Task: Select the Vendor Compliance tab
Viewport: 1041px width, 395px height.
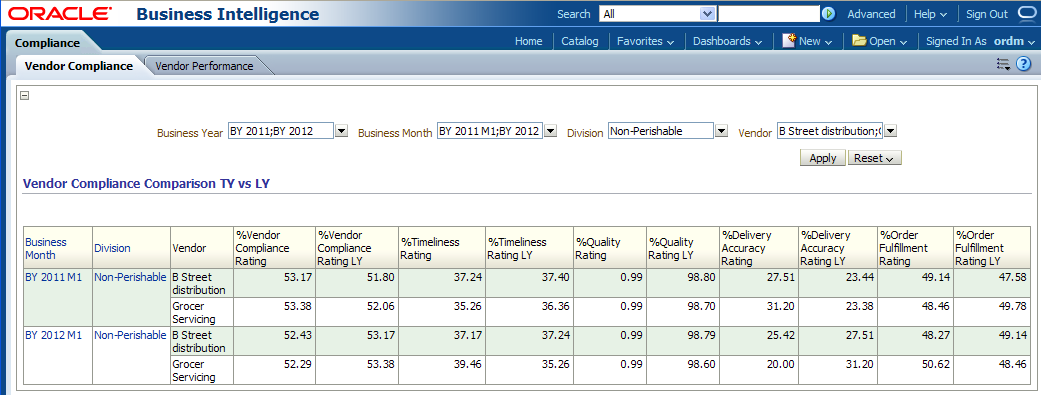Action: [78, 66]
